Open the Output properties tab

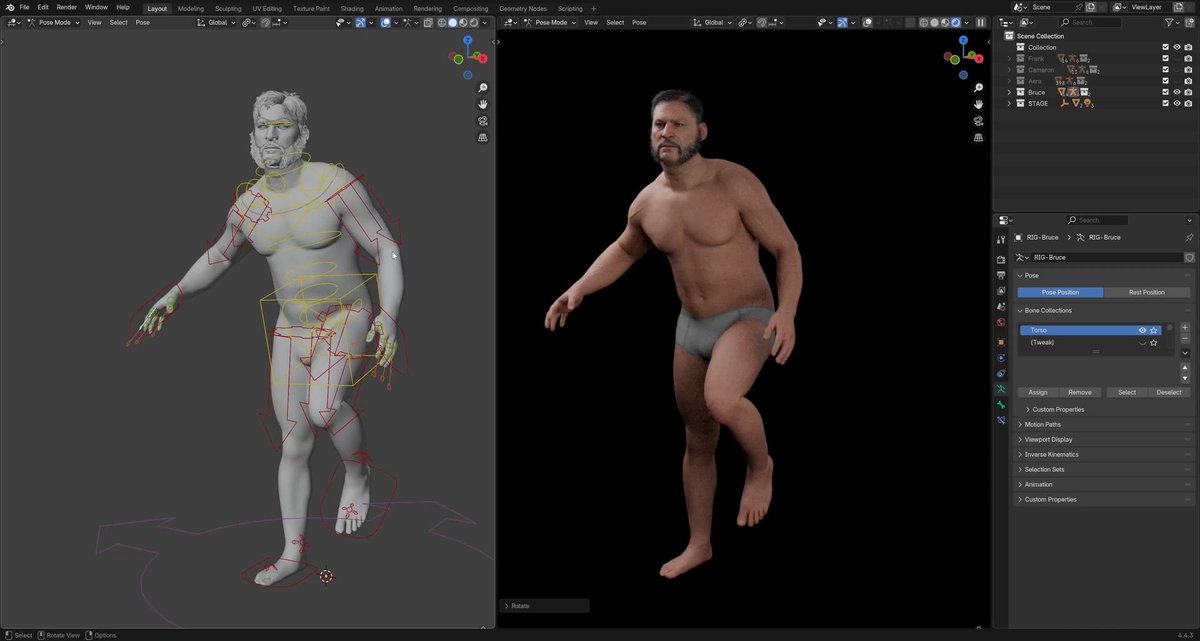(1001, 275)
